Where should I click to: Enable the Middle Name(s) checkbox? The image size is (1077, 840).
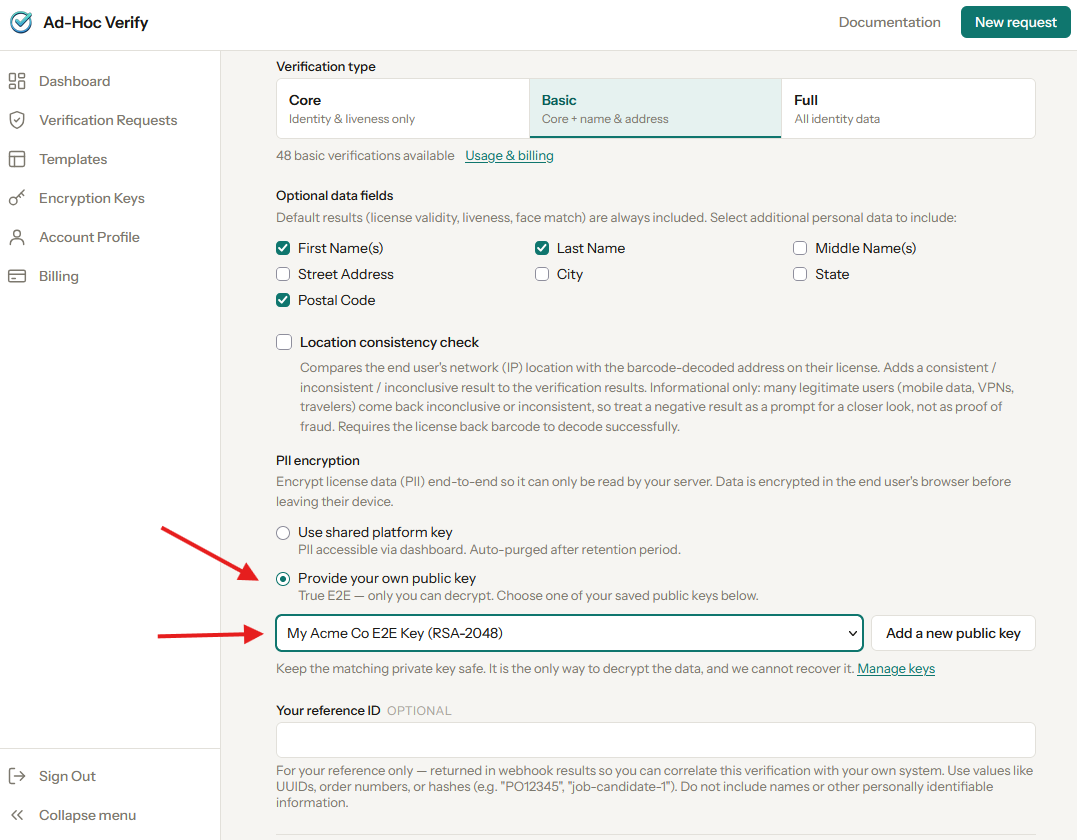click(x=800, y=248)
